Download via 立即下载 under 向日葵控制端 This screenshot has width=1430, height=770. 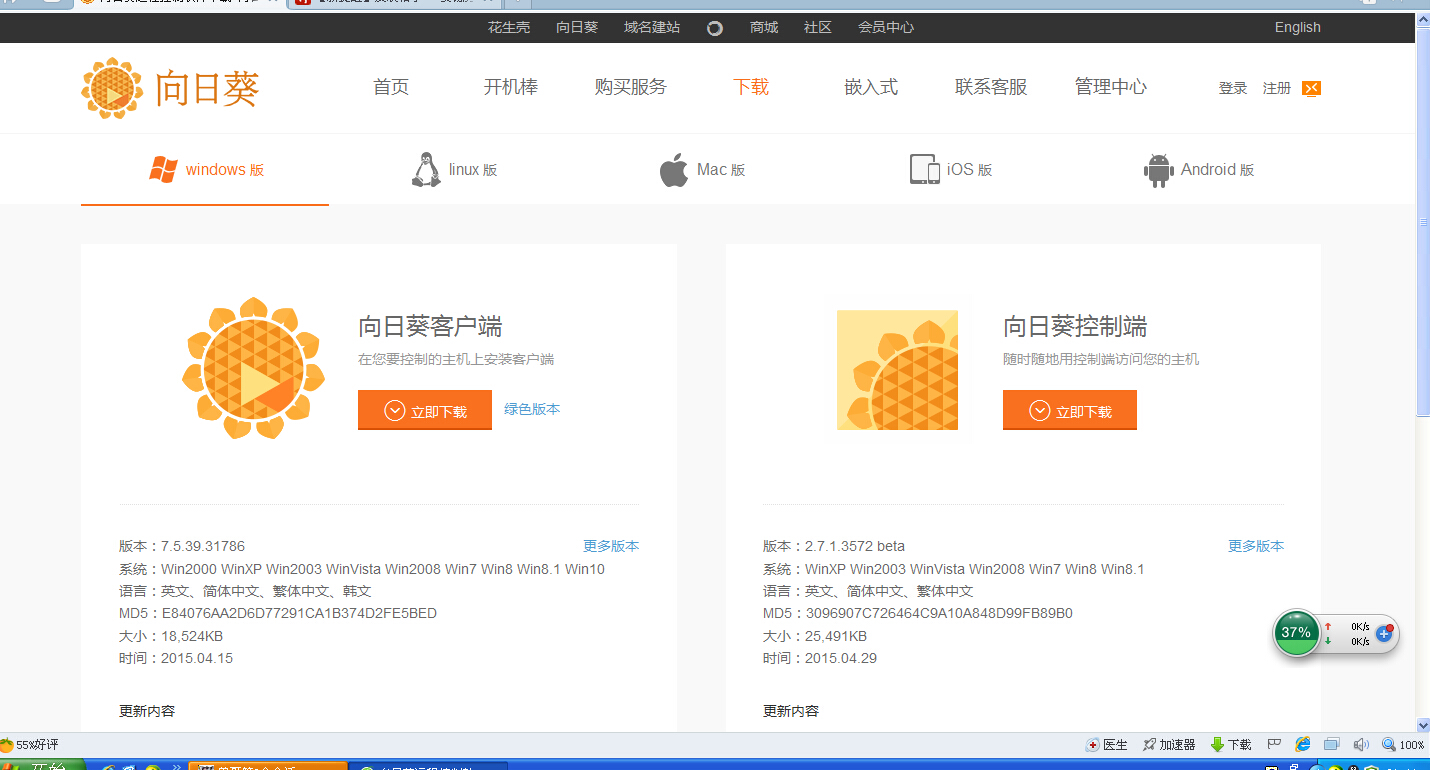[1070, 410]
